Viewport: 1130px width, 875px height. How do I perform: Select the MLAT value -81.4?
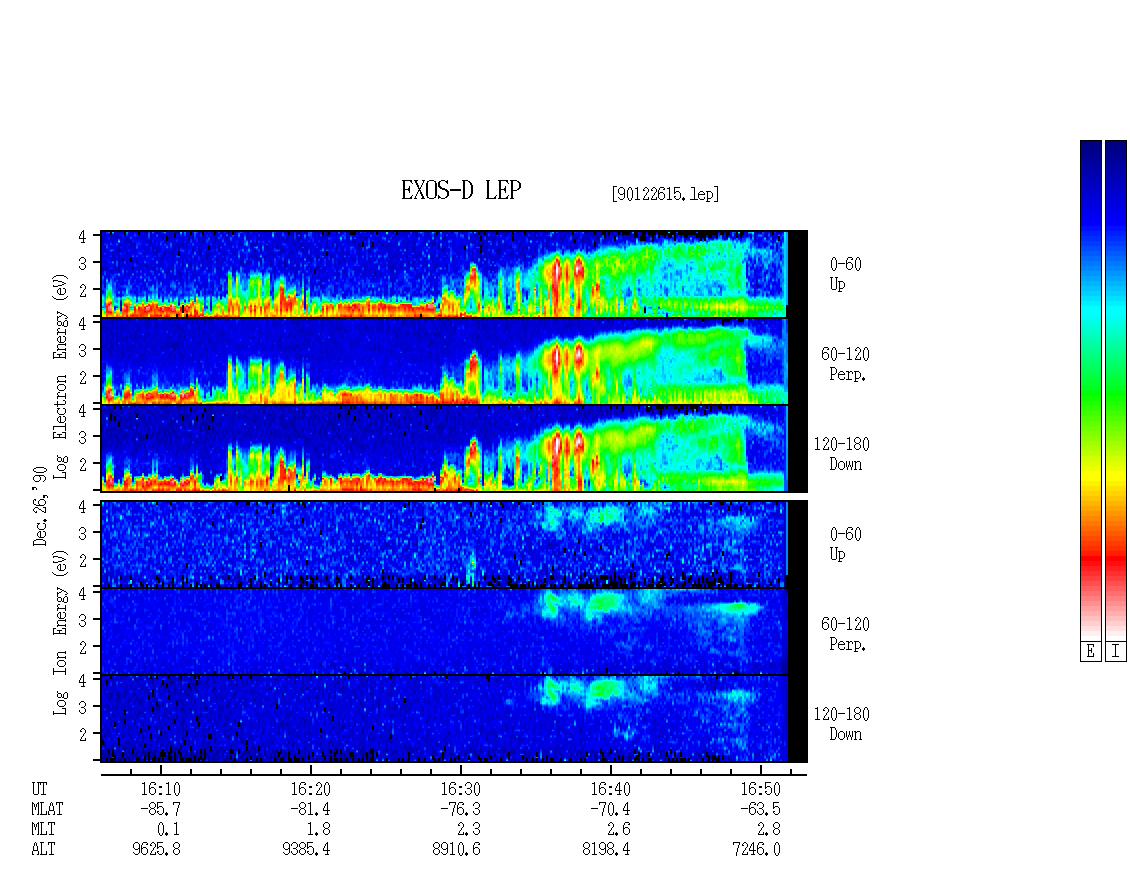tap(310, 809)
